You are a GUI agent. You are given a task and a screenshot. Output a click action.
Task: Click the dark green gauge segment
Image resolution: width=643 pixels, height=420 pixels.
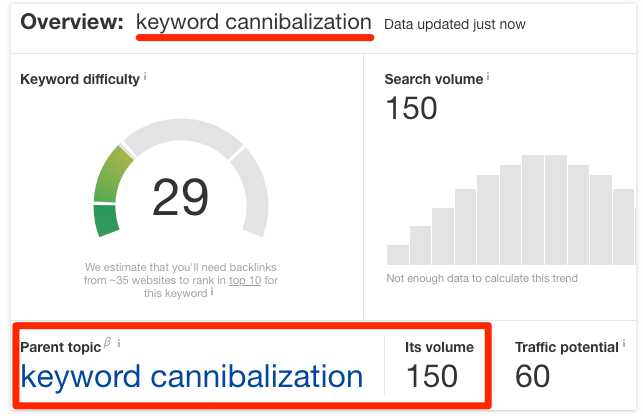105,220
